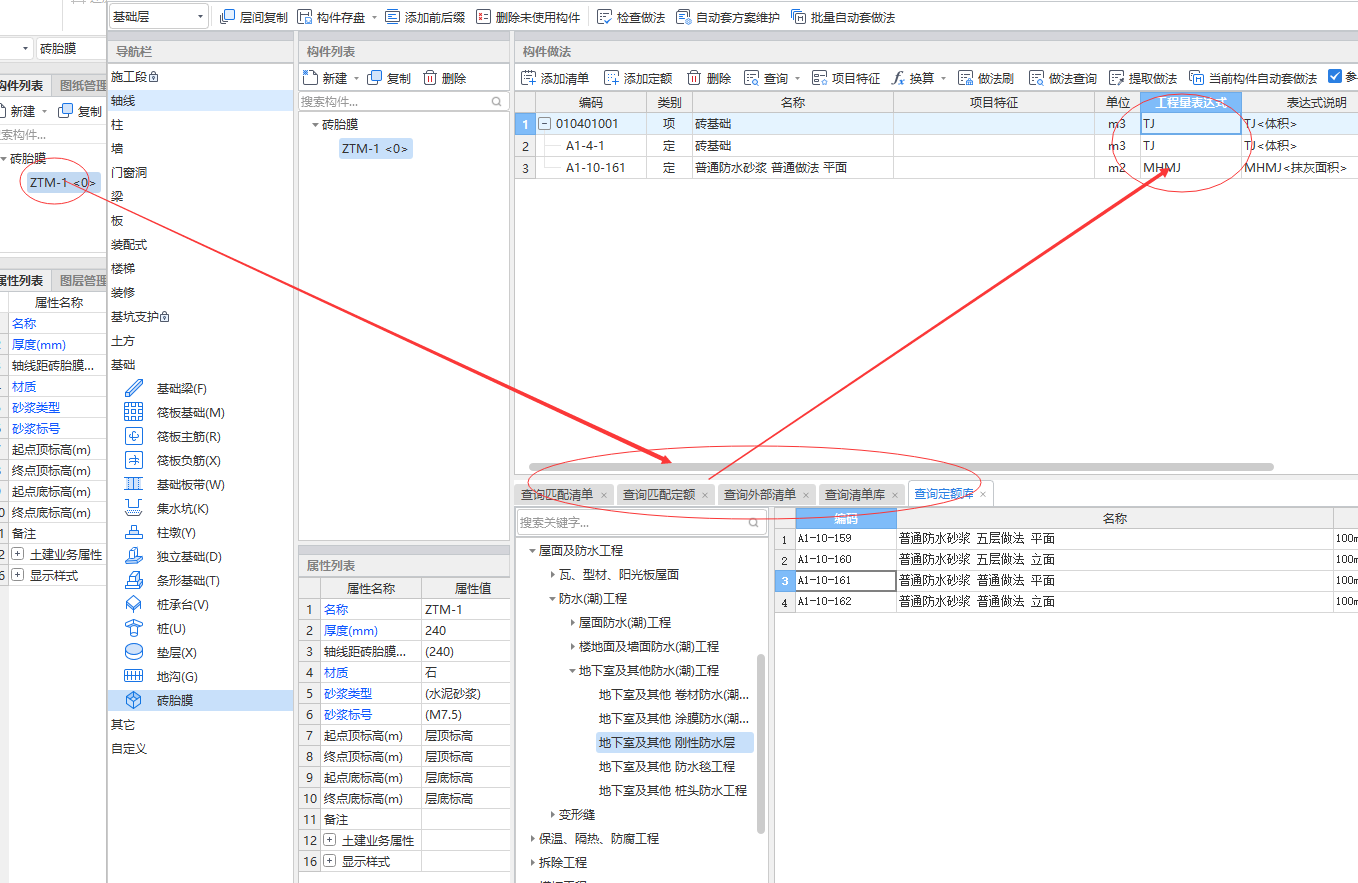This screenshot has height=883, width=1358.
Task: Close the 查询定额库 tab
Action: point(983,494)
